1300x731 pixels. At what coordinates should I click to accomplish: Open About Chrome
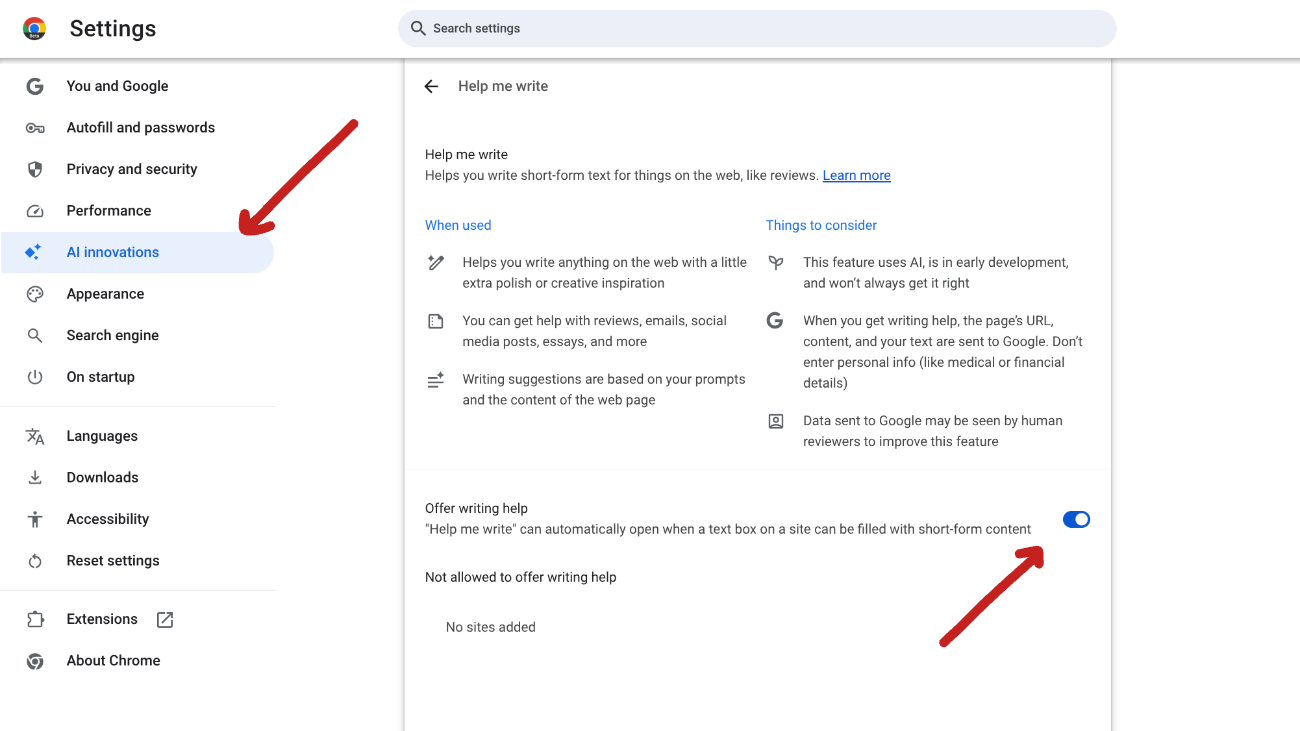click(113, 660)
